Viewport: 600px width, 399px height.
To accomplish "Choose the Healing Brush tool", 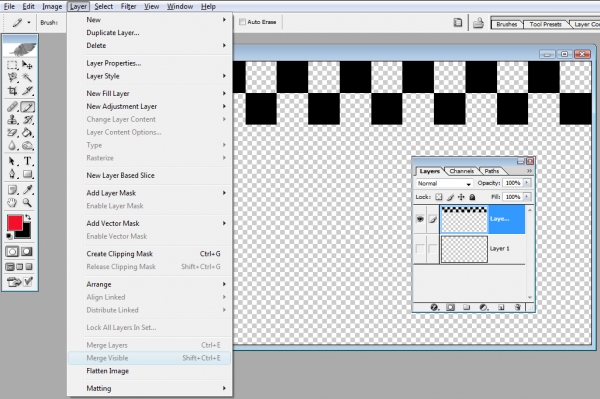I will [x=12, y=107].
